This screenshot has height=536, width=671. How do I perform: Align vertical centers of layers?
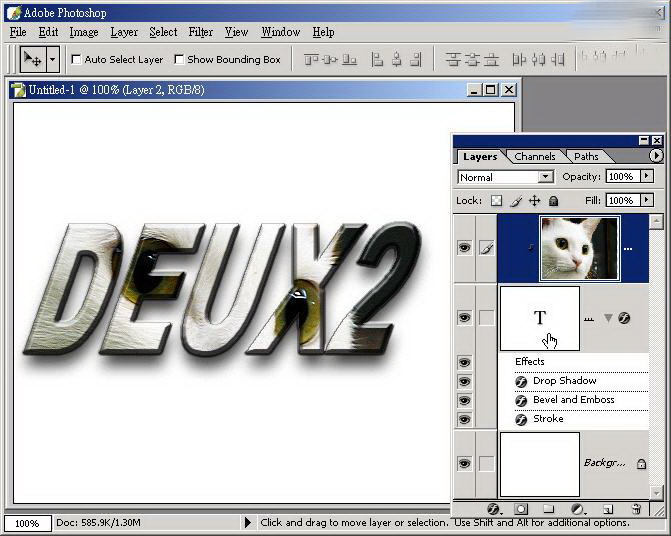tap(330, 59)
